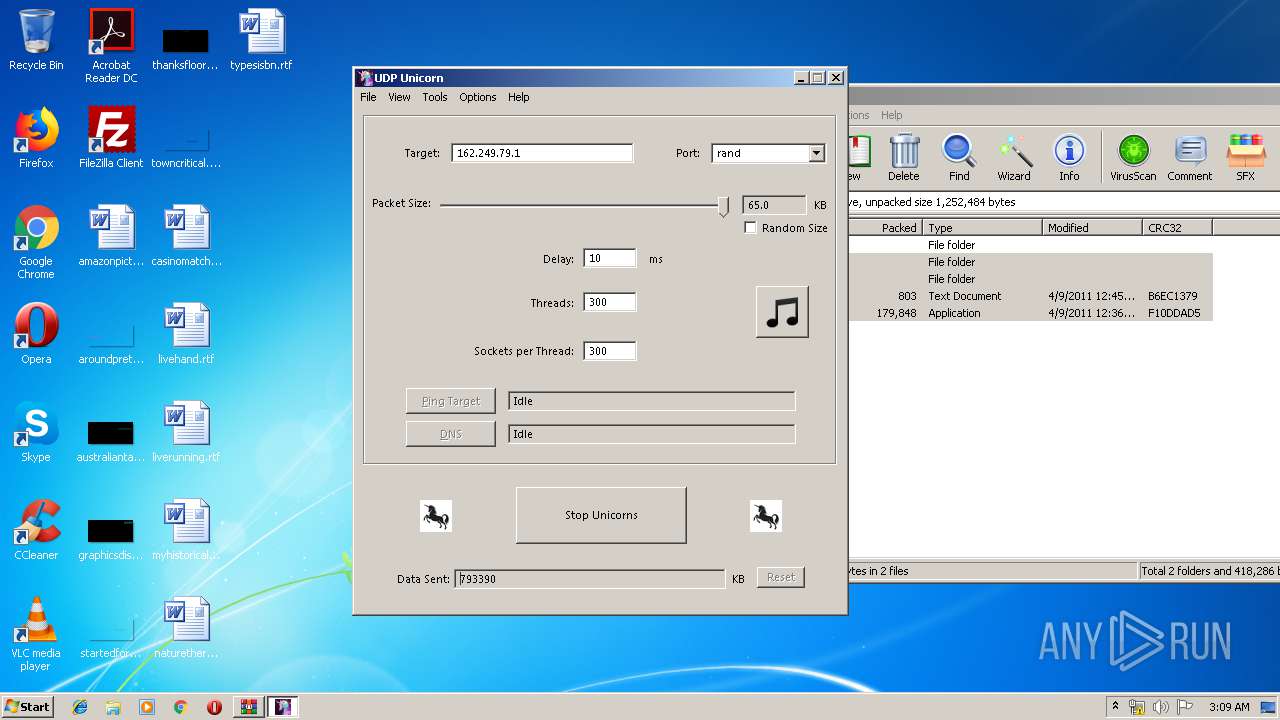The height and width of the screenshot is (720, 1280).
Task: Open the Options menu in UDP Unicorn
Action: (x=478, y=97)
